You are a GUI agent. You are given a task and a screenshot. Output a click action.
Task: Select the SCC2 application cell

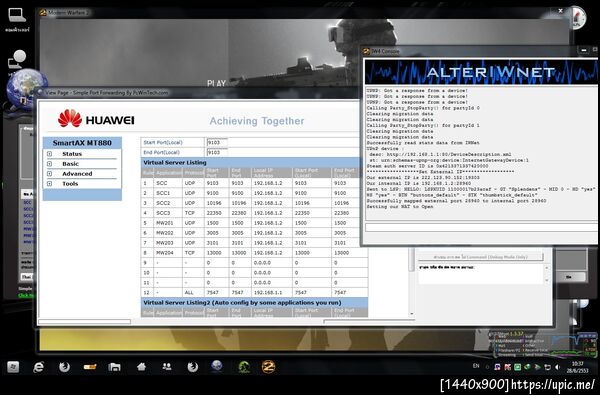tap(168, 203)
